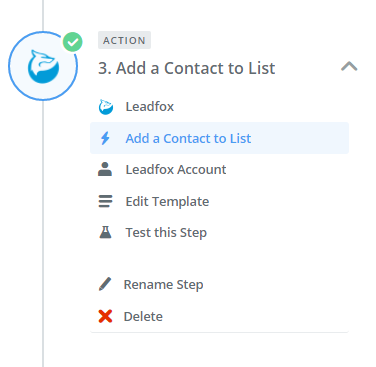
Task: Collapse the step with the chevron arrow
Action: tap(349, 66)
